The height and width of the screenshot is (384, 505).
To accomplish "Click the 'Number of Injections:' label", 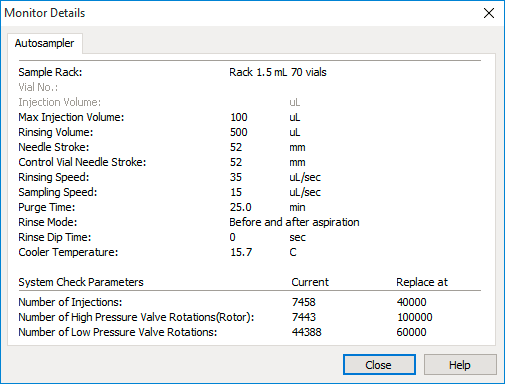I will point(70,302).
